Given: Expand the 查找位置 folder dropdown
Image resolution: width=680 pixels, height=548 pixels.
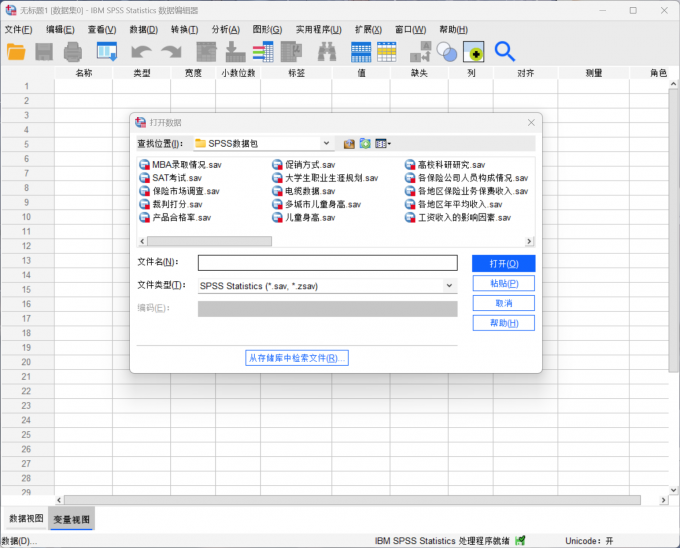Looking at the screenshot, I should pyautogui.click(x=327, y=144).
